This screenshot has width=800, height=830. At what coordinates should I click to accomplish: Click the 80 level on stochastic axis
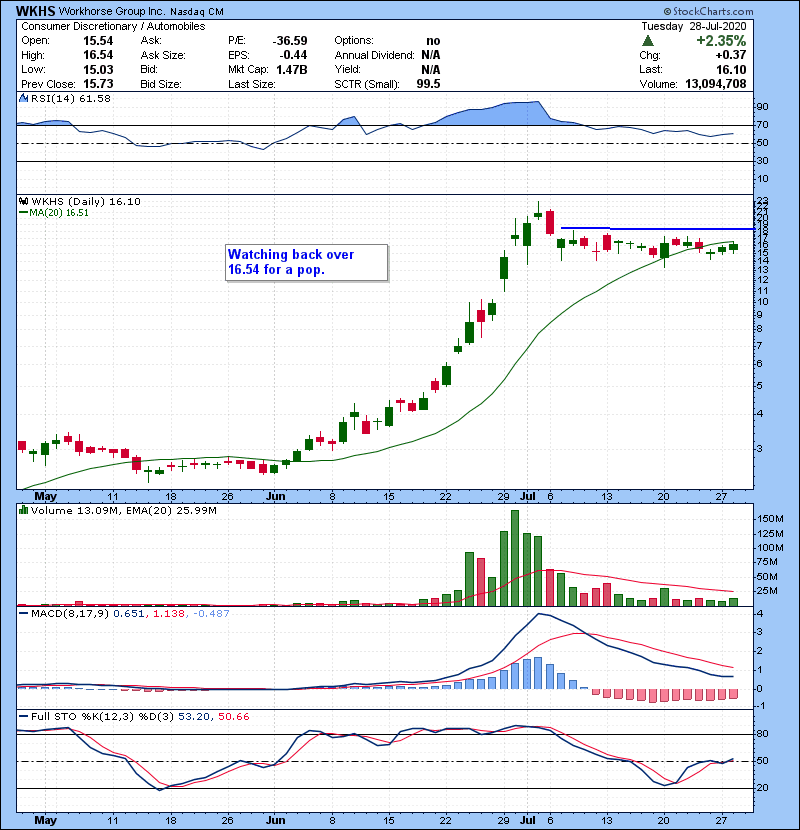[x=763, y=734]
